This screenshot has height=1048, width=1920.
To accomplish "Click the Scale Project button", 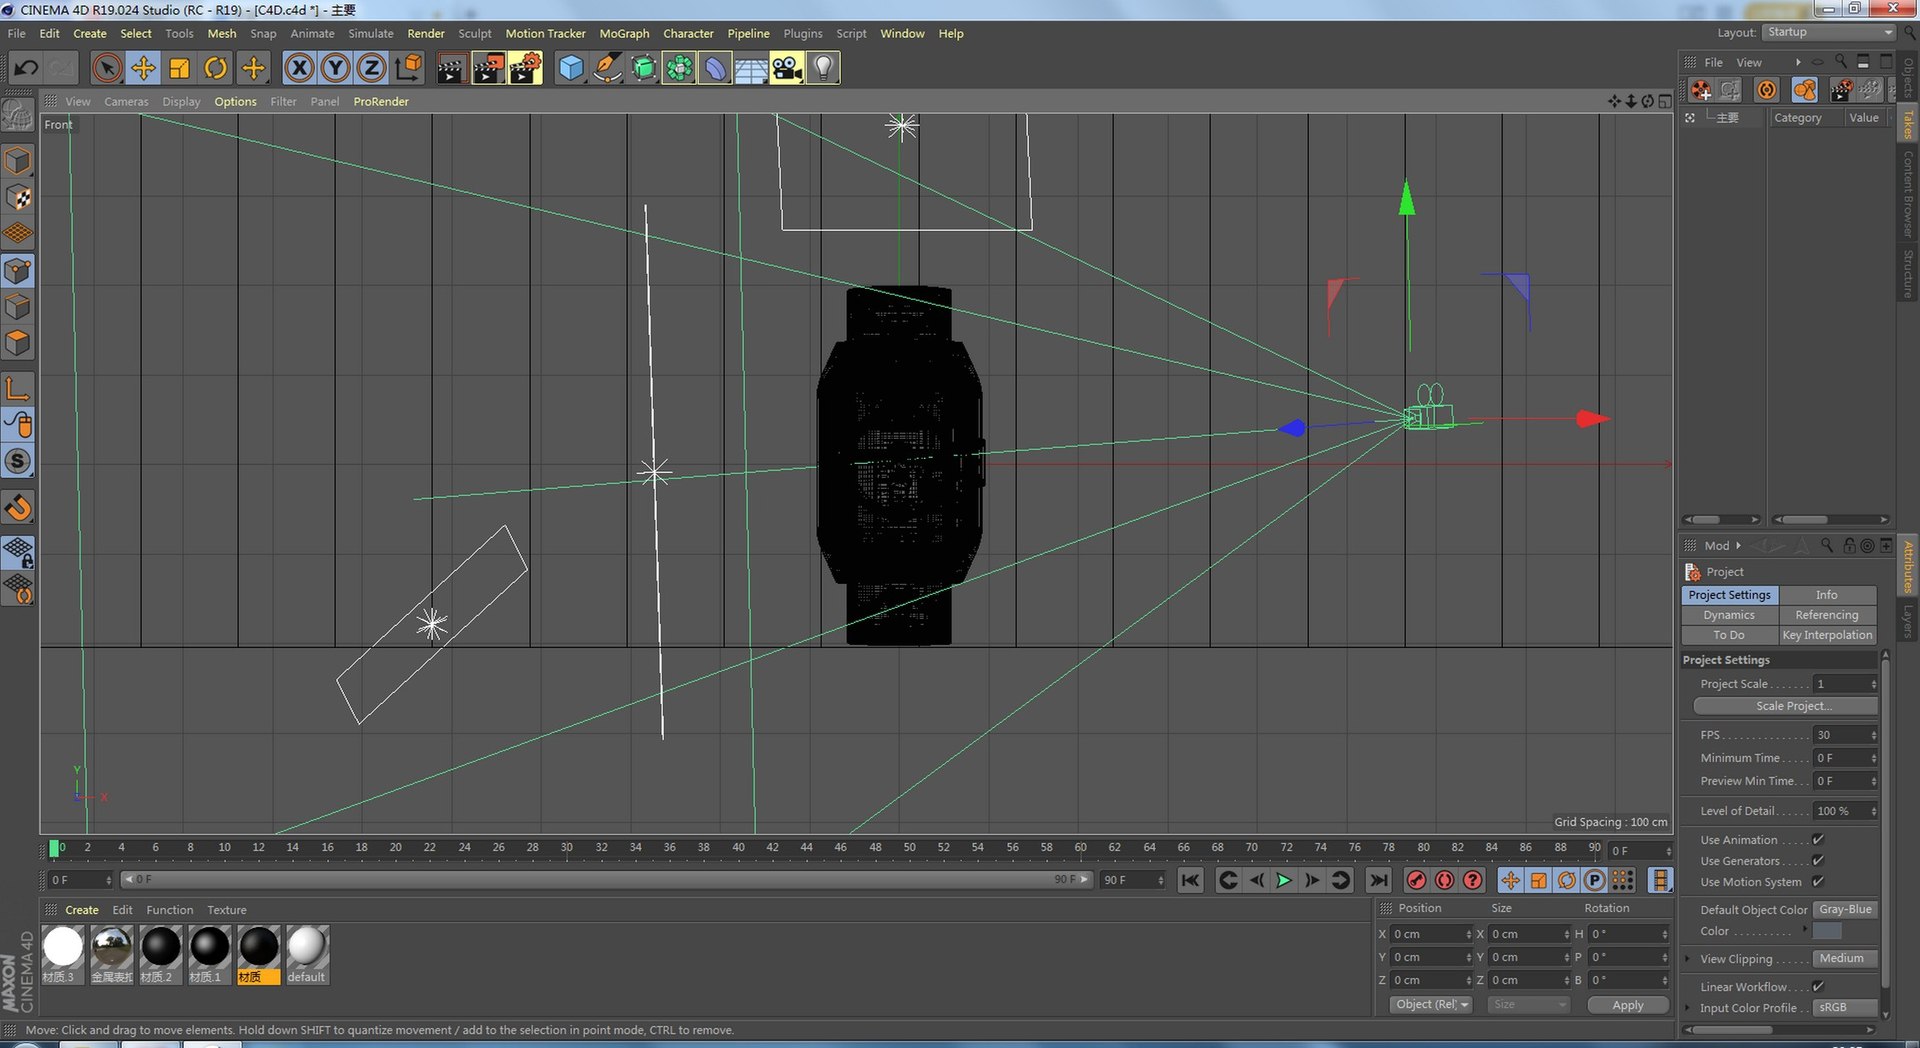I will pyautogui.click(x=1785, y=706).
